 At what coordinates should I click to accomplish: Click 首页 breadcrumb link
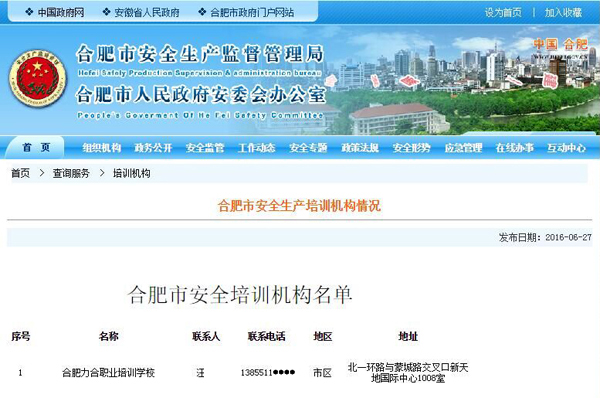20,173
